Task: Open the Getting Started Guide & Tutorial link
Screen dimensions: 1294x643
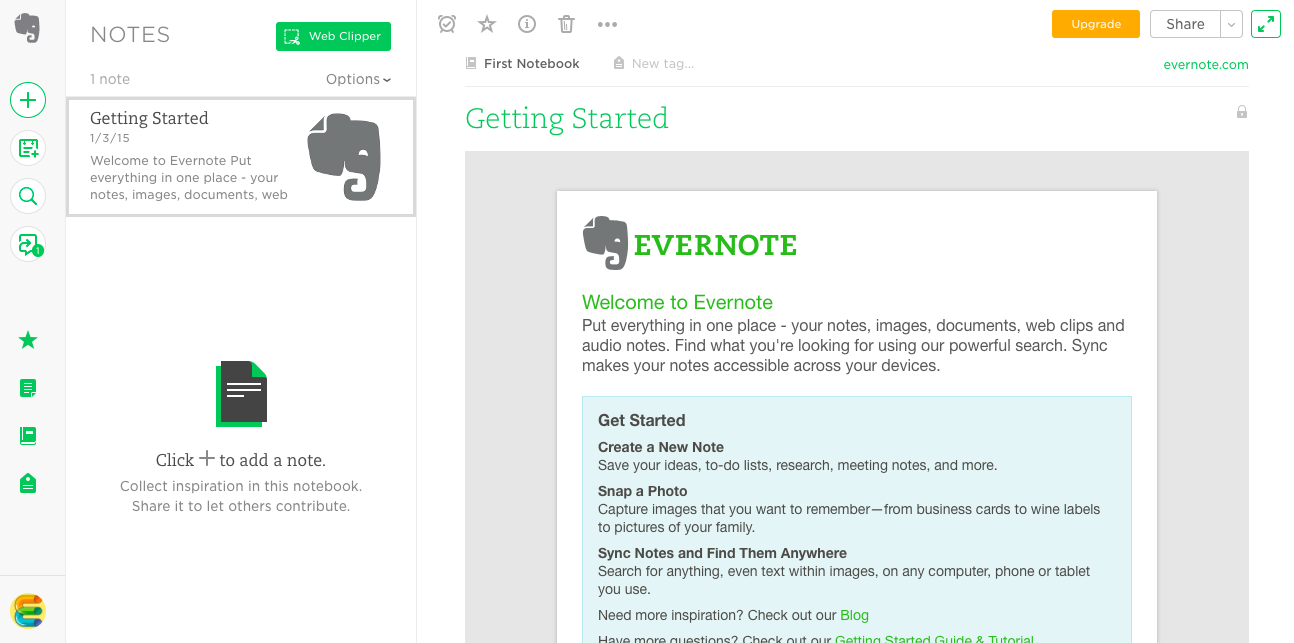Action: tap(934, 639)
